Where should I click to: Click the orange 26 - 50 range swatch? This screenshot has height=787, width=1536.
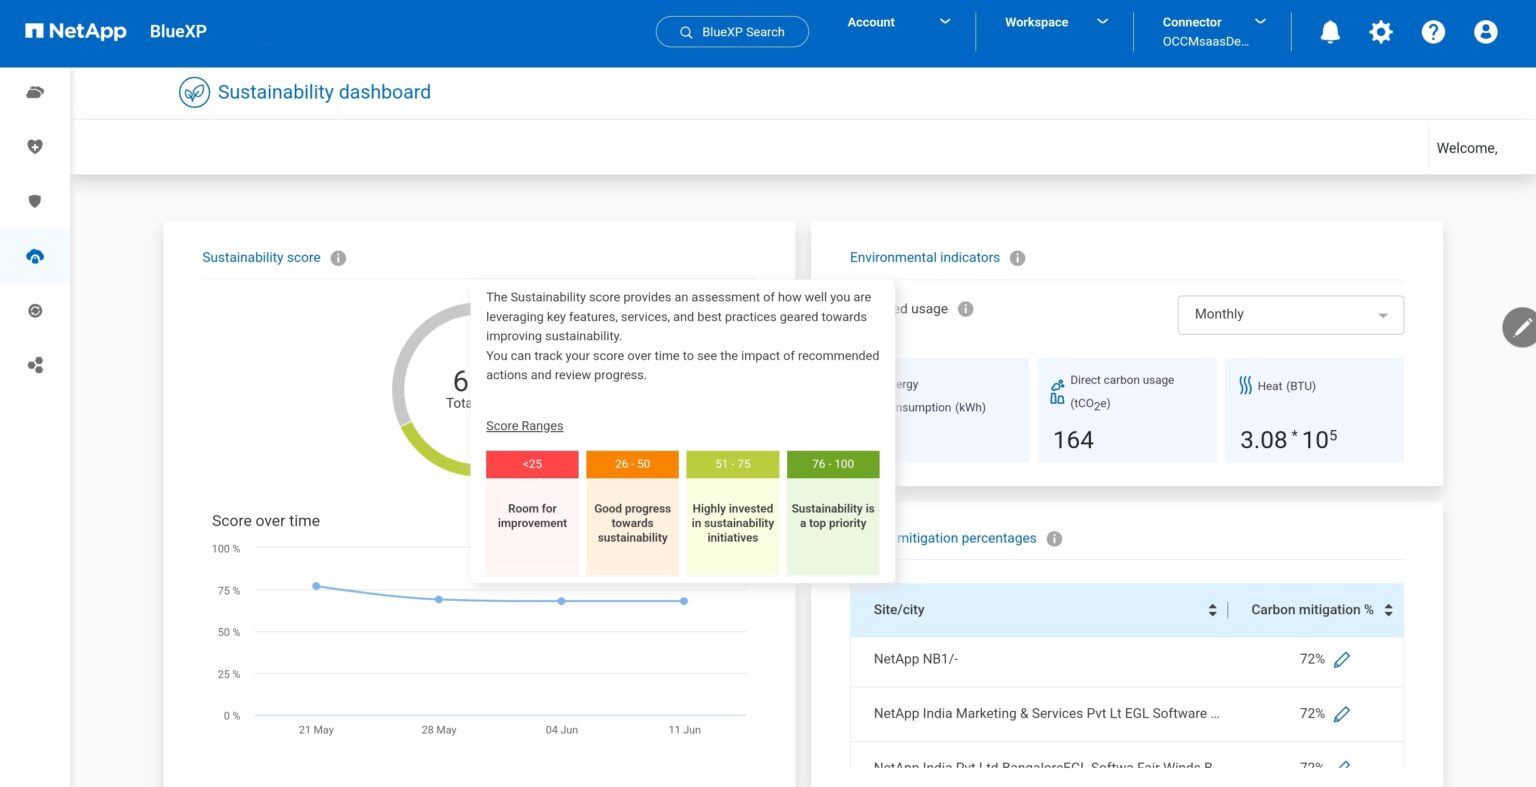(632, 464)
